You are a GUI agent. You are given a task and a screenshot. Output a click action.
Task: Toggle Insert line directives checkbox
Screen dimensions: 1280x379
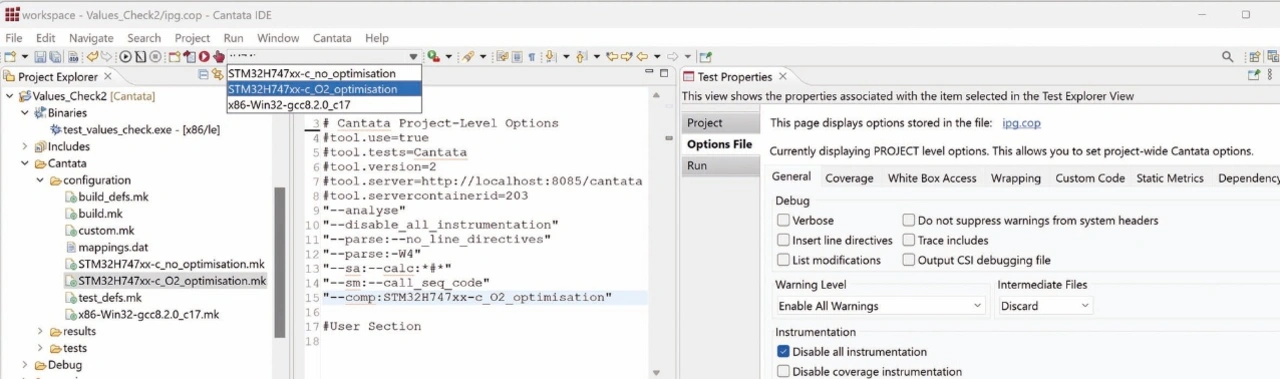(x=783, y=240)
